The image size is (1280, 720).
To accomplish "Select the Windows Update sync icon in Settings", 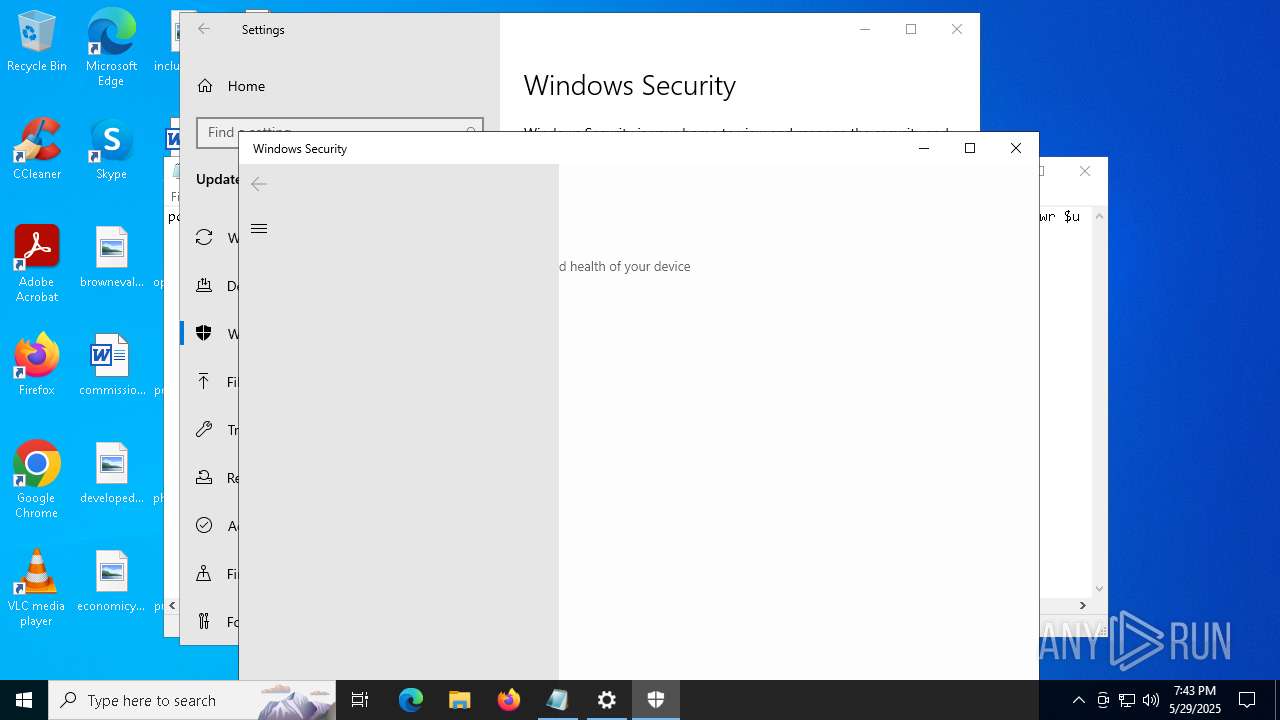I will pos(204,237).
